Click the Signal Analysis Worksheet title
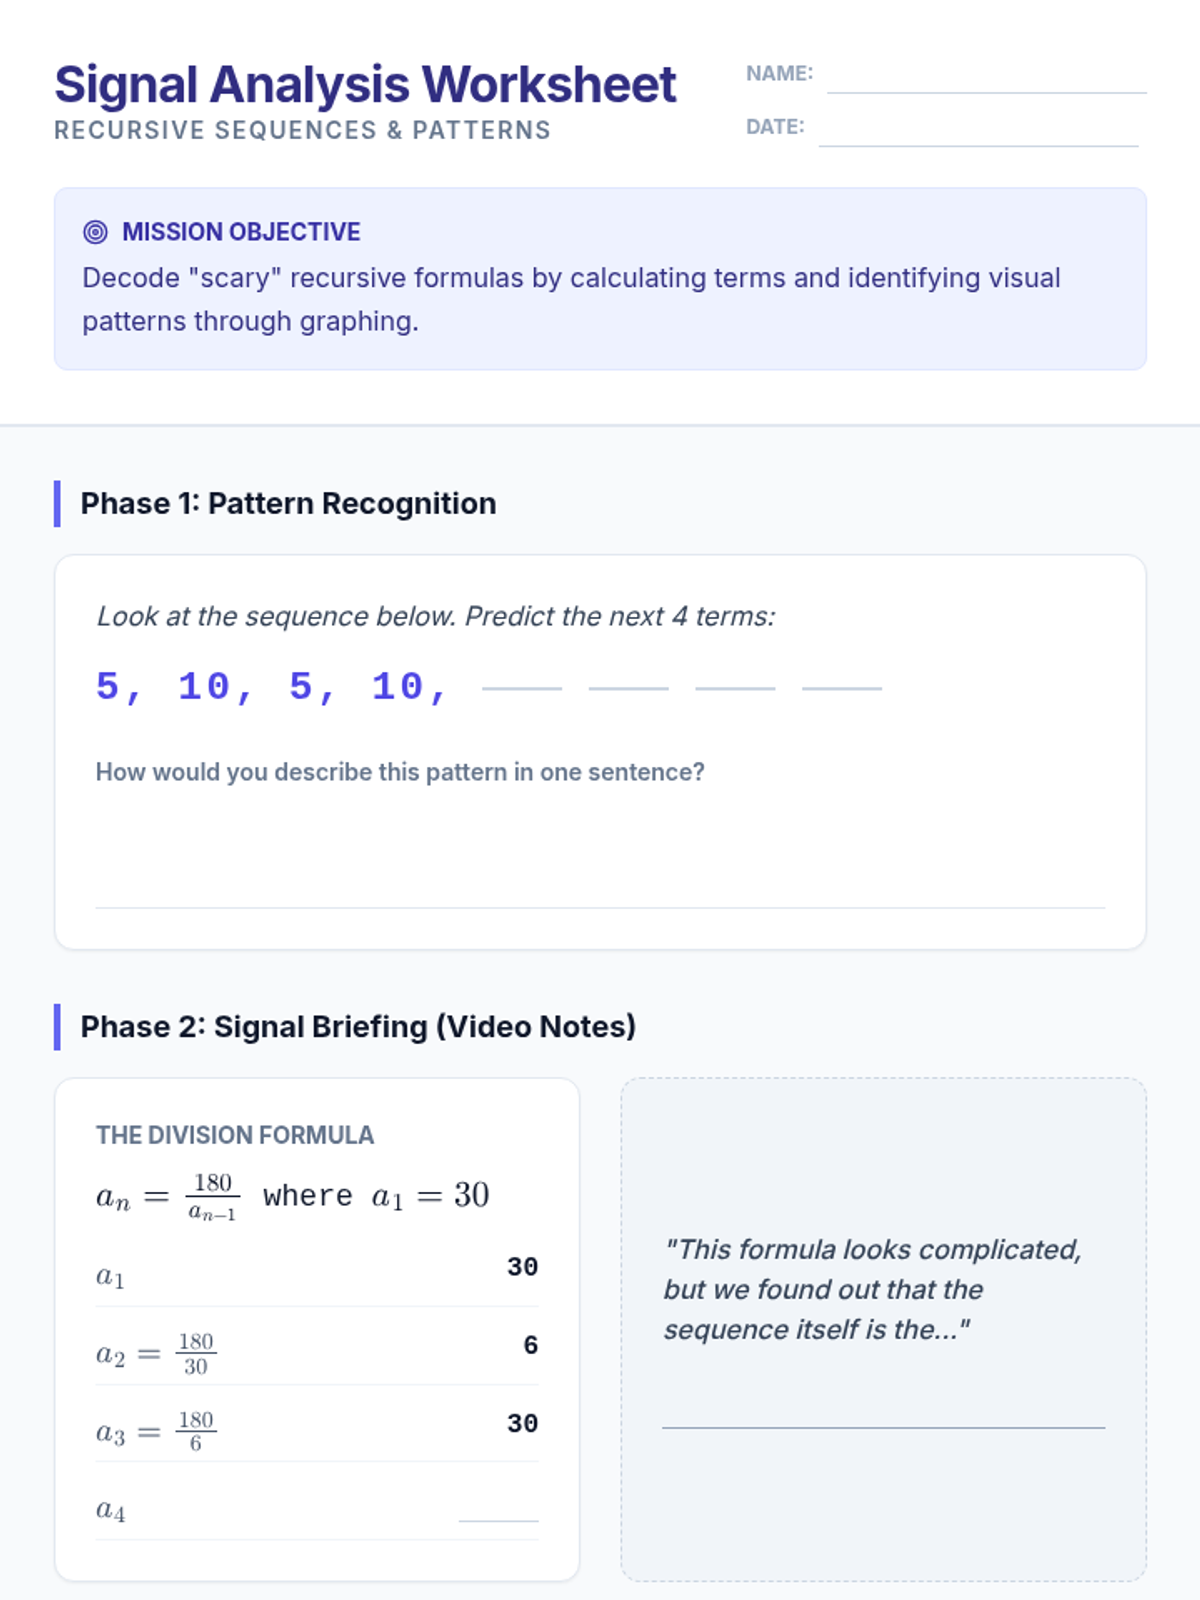This screenshot has width=1200, height=1600. 365,84
